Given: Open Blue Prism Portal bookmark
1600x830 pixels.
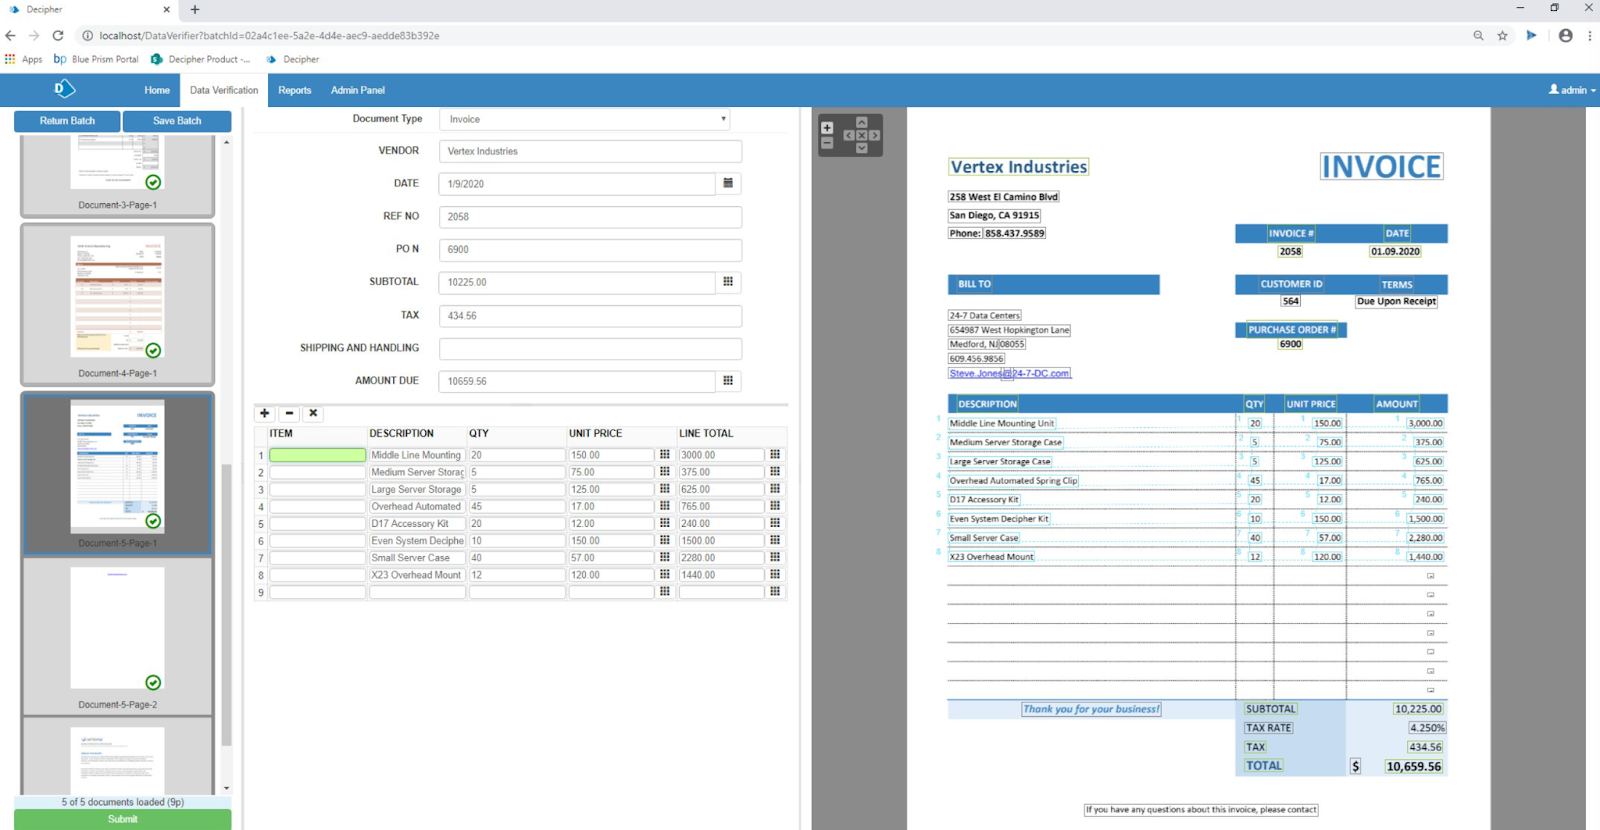Looking at the screenshot, I should coord(96,59).
